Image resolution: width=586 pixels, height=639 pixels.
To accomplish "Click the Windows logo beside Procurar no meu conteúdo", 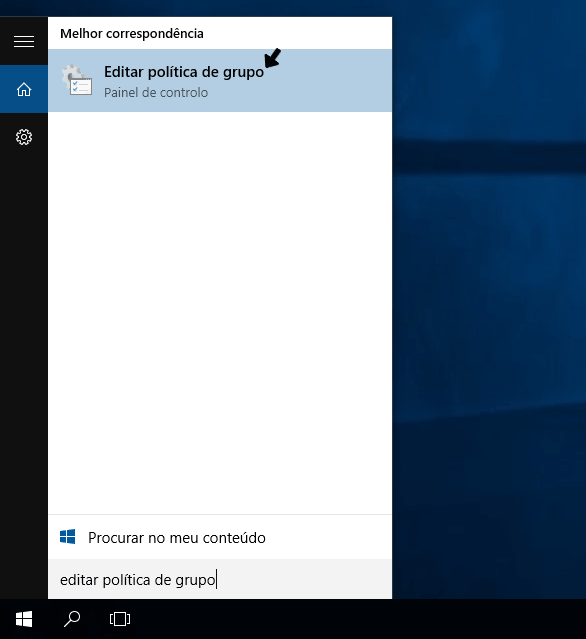I will click(68, 537).
